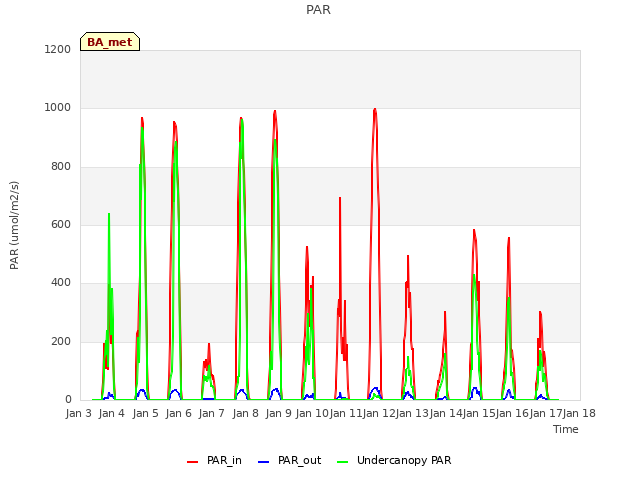Click the Jan 5 x-axis tick label
Screen dimensions: 640x480
point(145,413)
